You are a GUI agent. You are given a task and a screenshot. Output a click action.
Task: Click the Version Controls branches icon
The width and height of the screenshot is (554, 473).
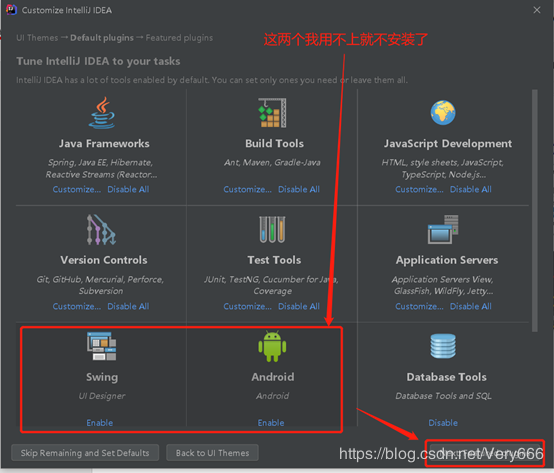coord(102,230)
